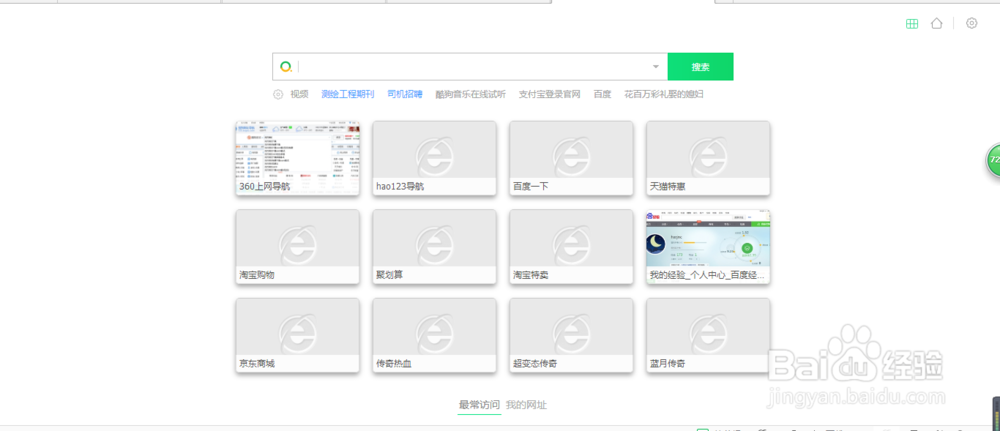This screenshot has width=1000, height=431.
Task: Click the green floating ball at right edge
Action: pos(993,160)
